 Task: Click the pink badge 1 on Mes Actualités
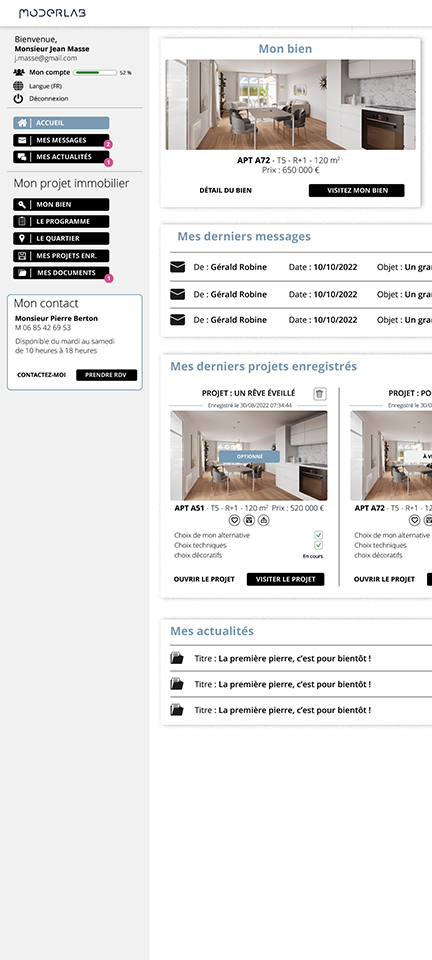[108, 162]
